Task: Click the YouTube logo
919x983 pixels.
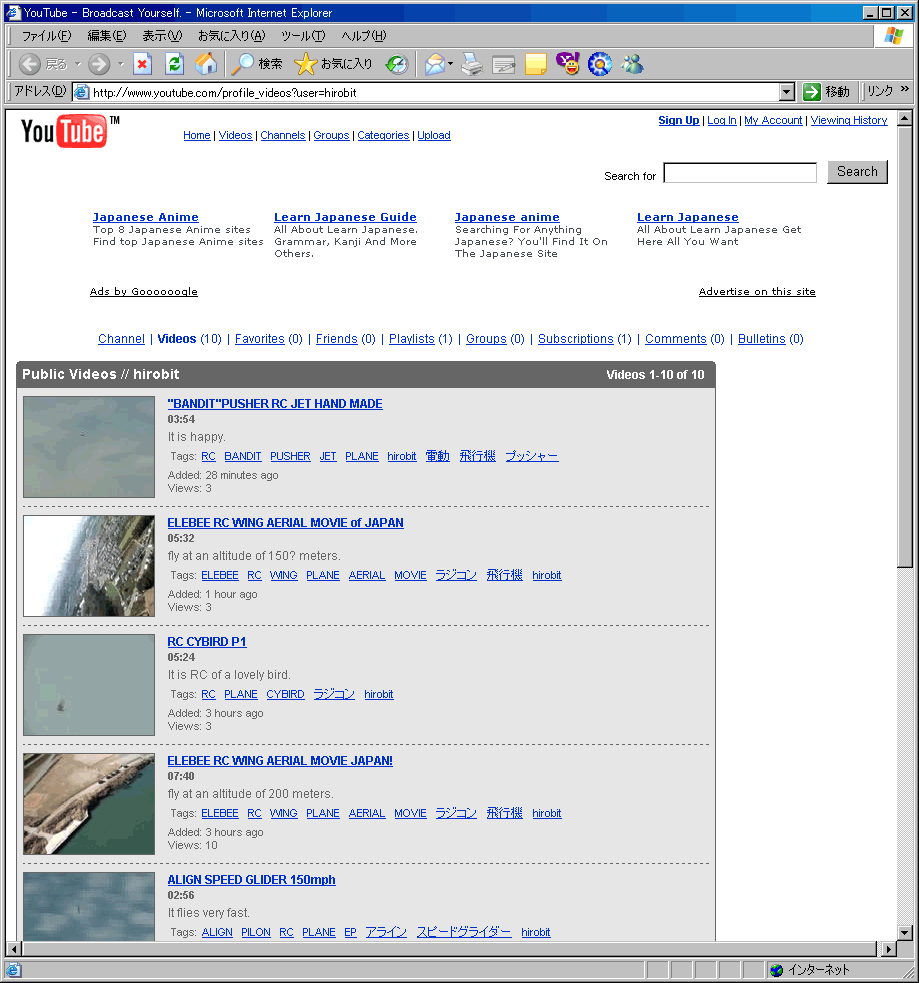Action: [x=65, y=132]
